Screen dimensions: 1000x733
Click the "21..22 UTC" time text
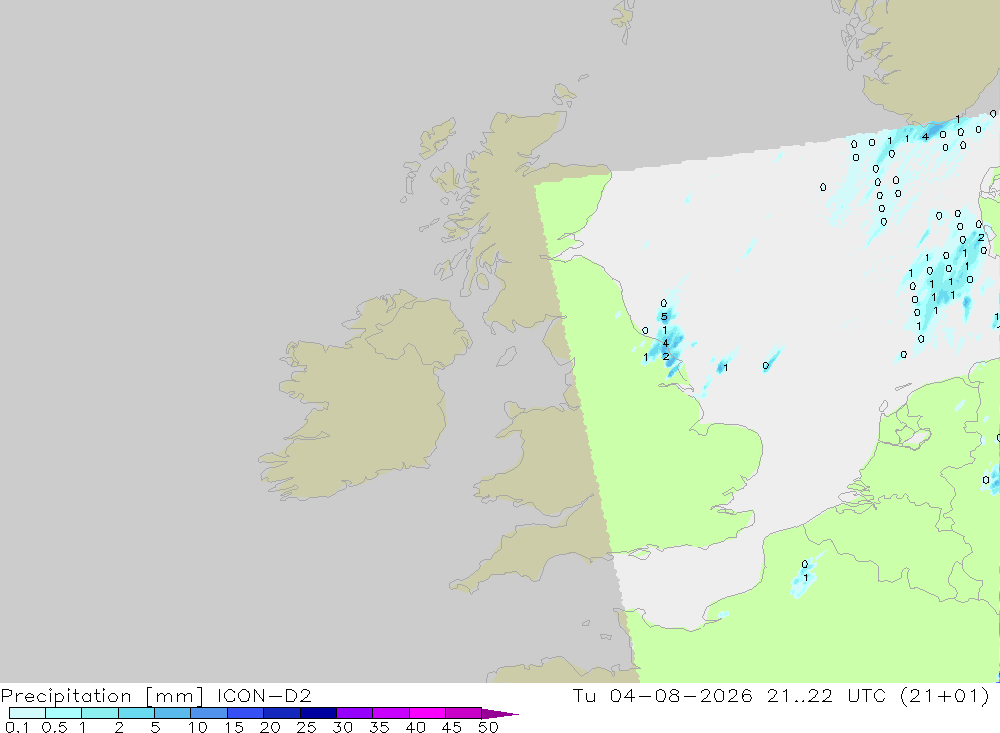[x=827, y=695]
